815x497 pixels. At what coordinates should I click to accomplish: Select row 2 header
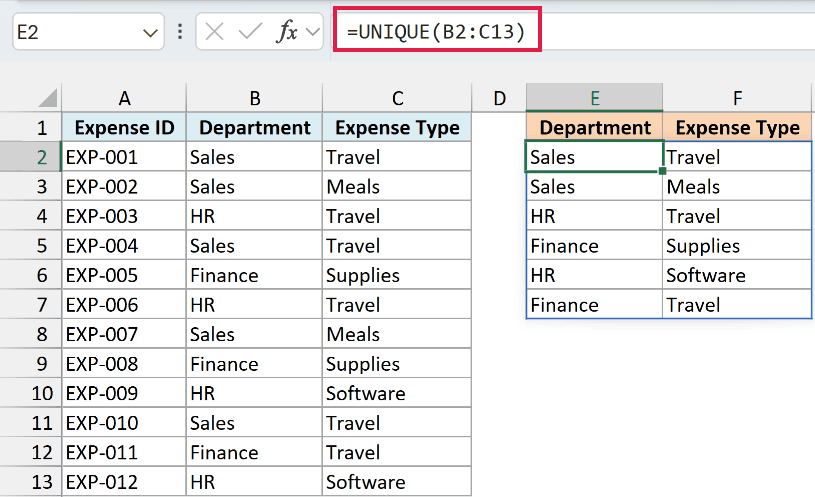click(x=31, y=156)
